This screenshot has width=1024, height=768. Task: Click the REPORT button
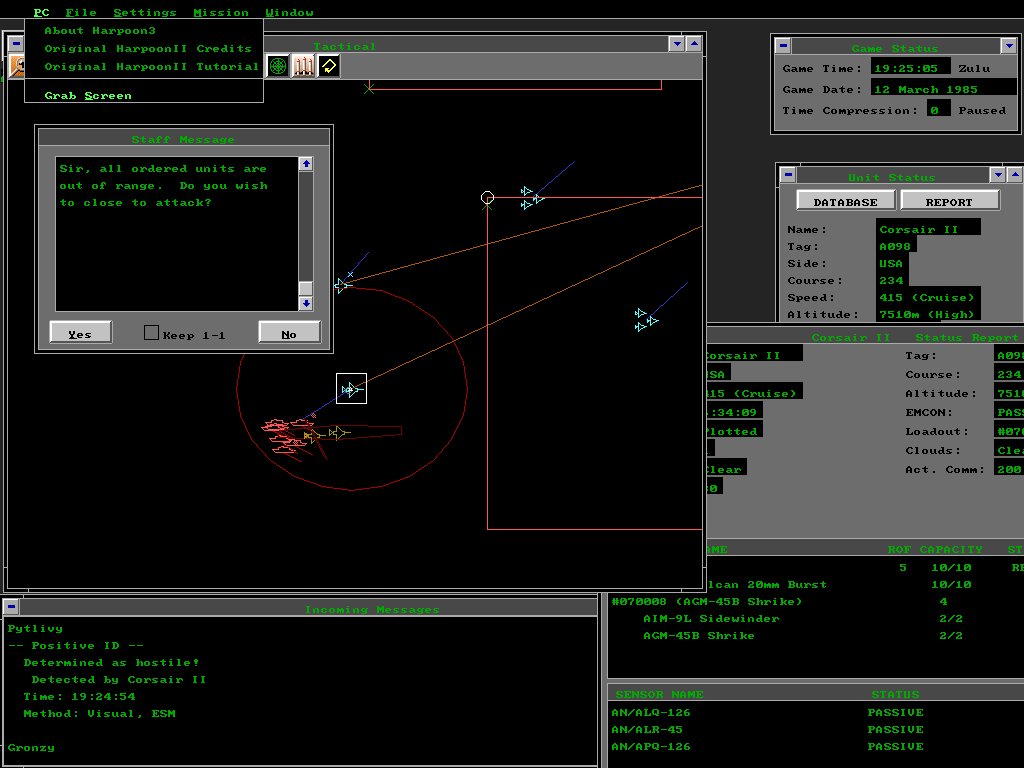click(950, 201)
